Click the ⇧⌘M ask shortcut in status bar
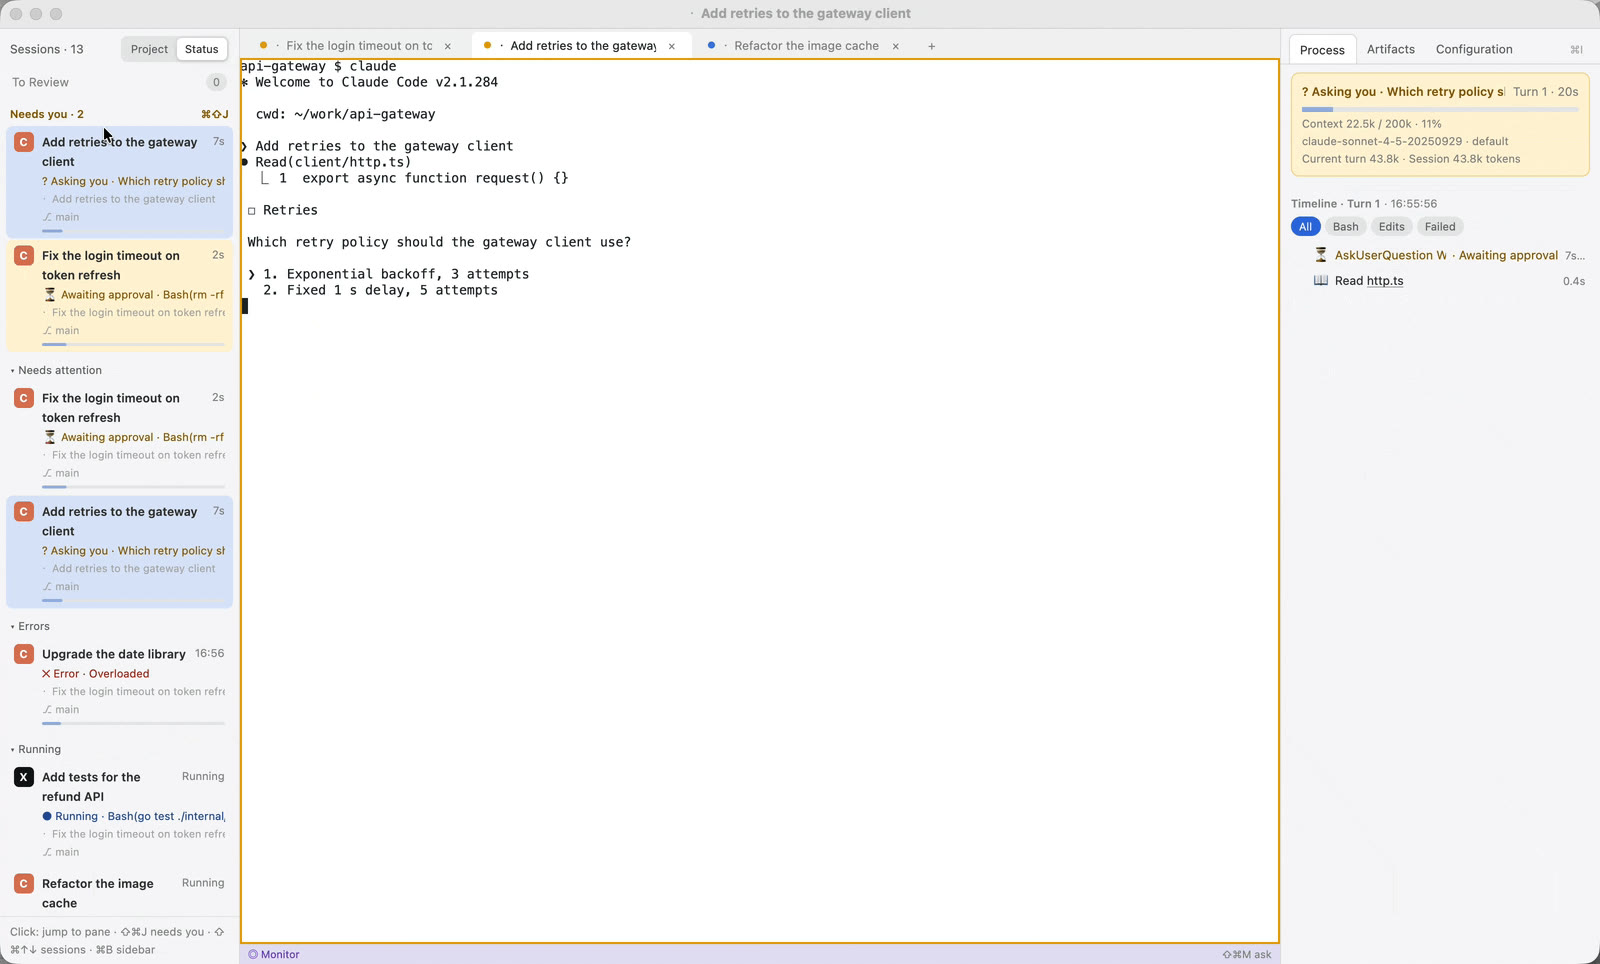This screenshot has width=1600, height=964. click(x=1247, y=954)
